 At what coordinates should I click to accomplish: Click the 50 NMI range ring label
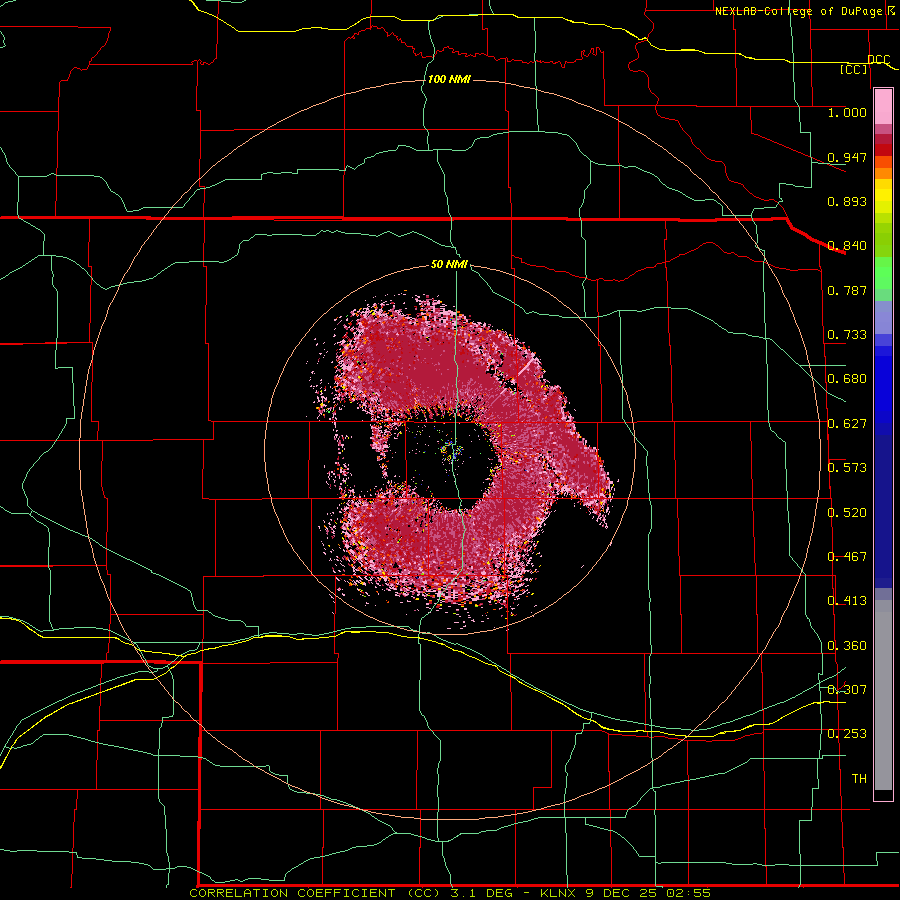point(449,264)
